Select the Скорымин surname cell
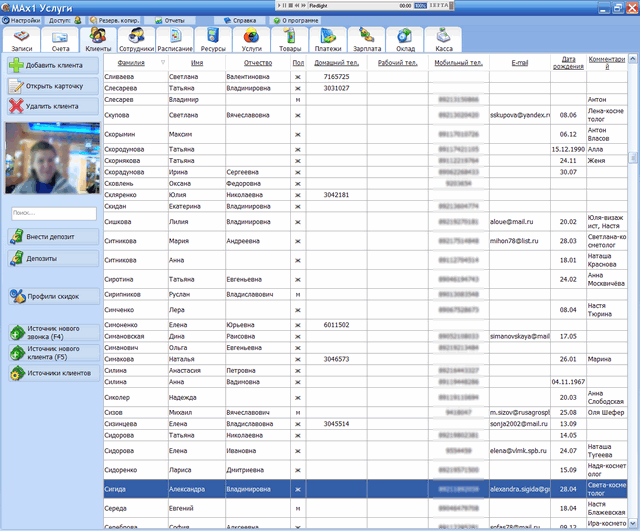 pos(136,134)
